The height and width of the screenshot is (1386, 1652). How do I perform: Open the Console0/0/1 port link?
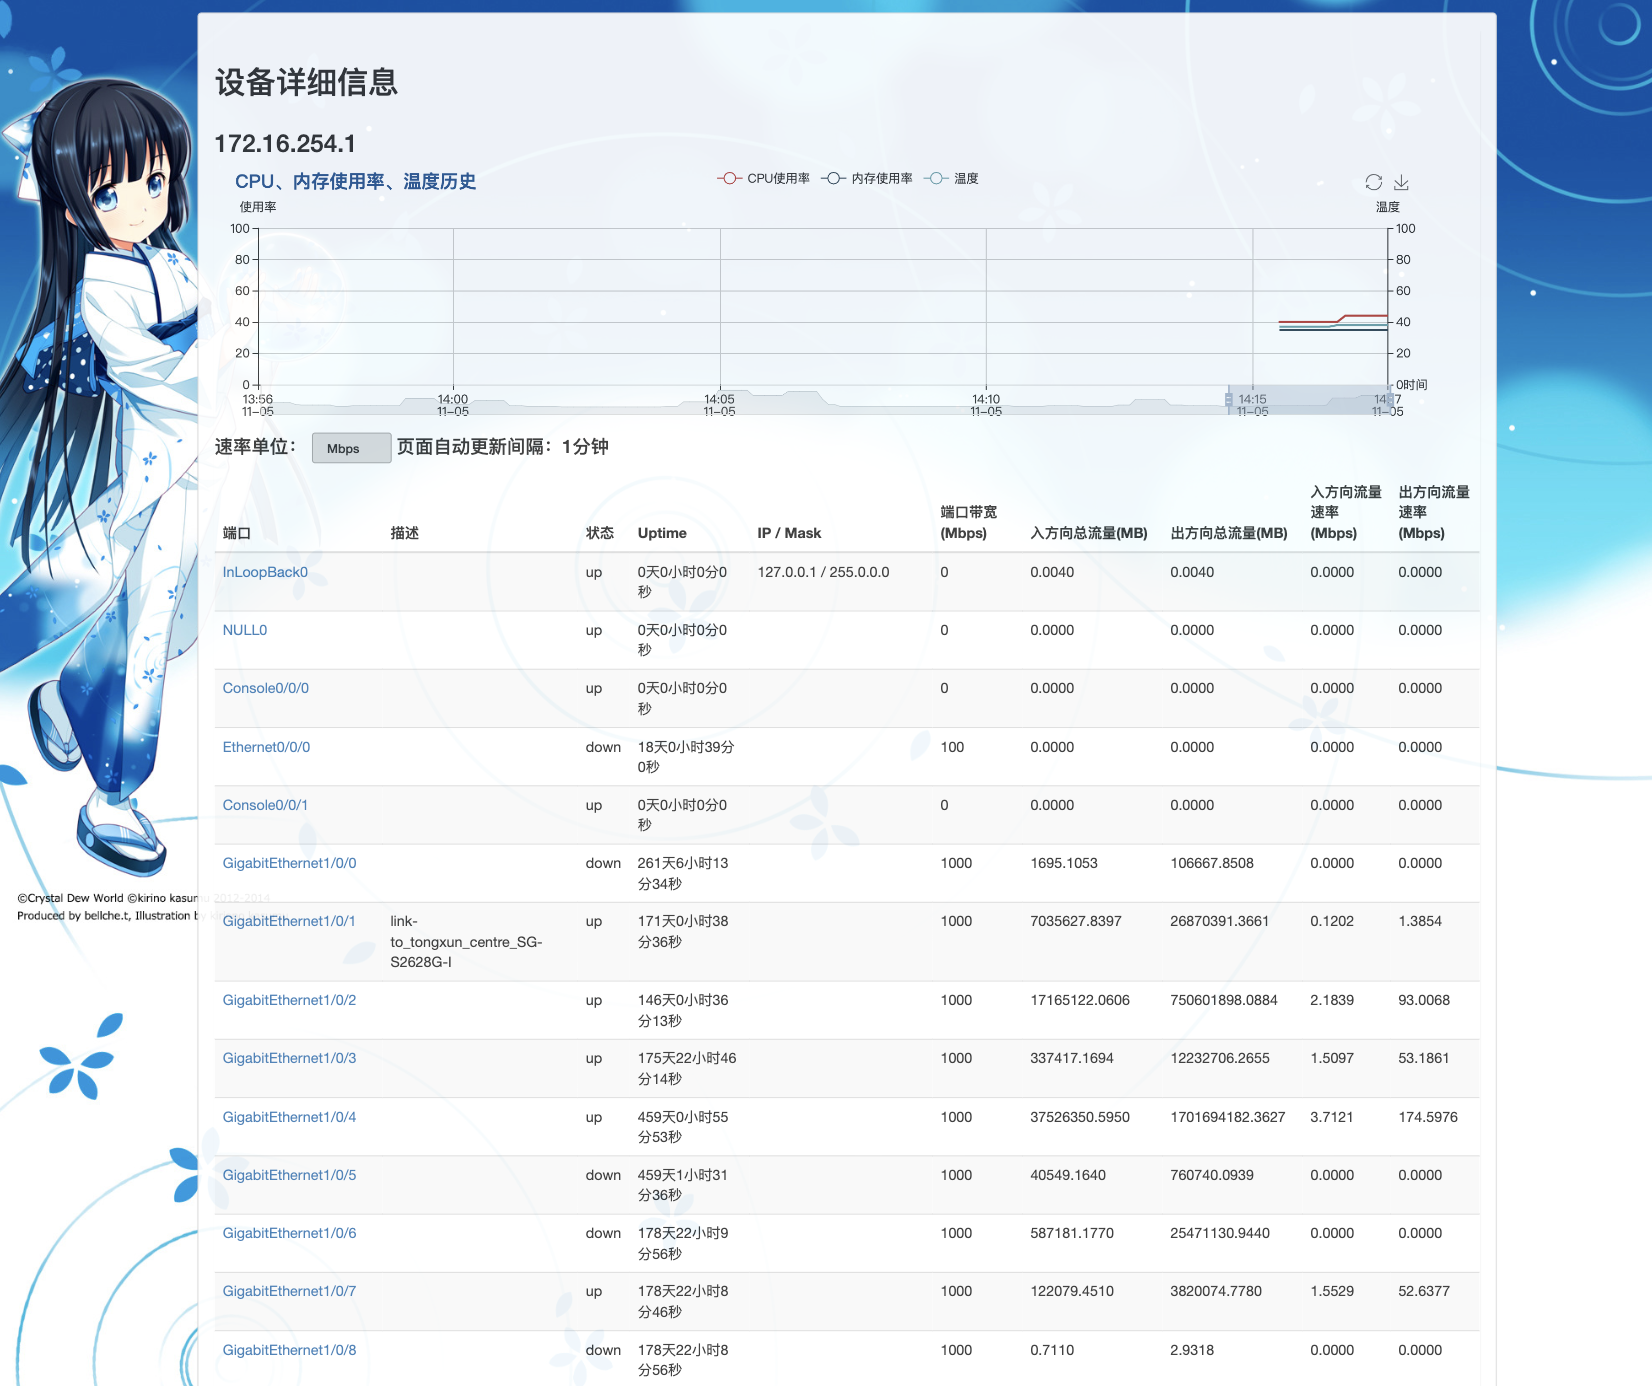[x=265, y=805]
